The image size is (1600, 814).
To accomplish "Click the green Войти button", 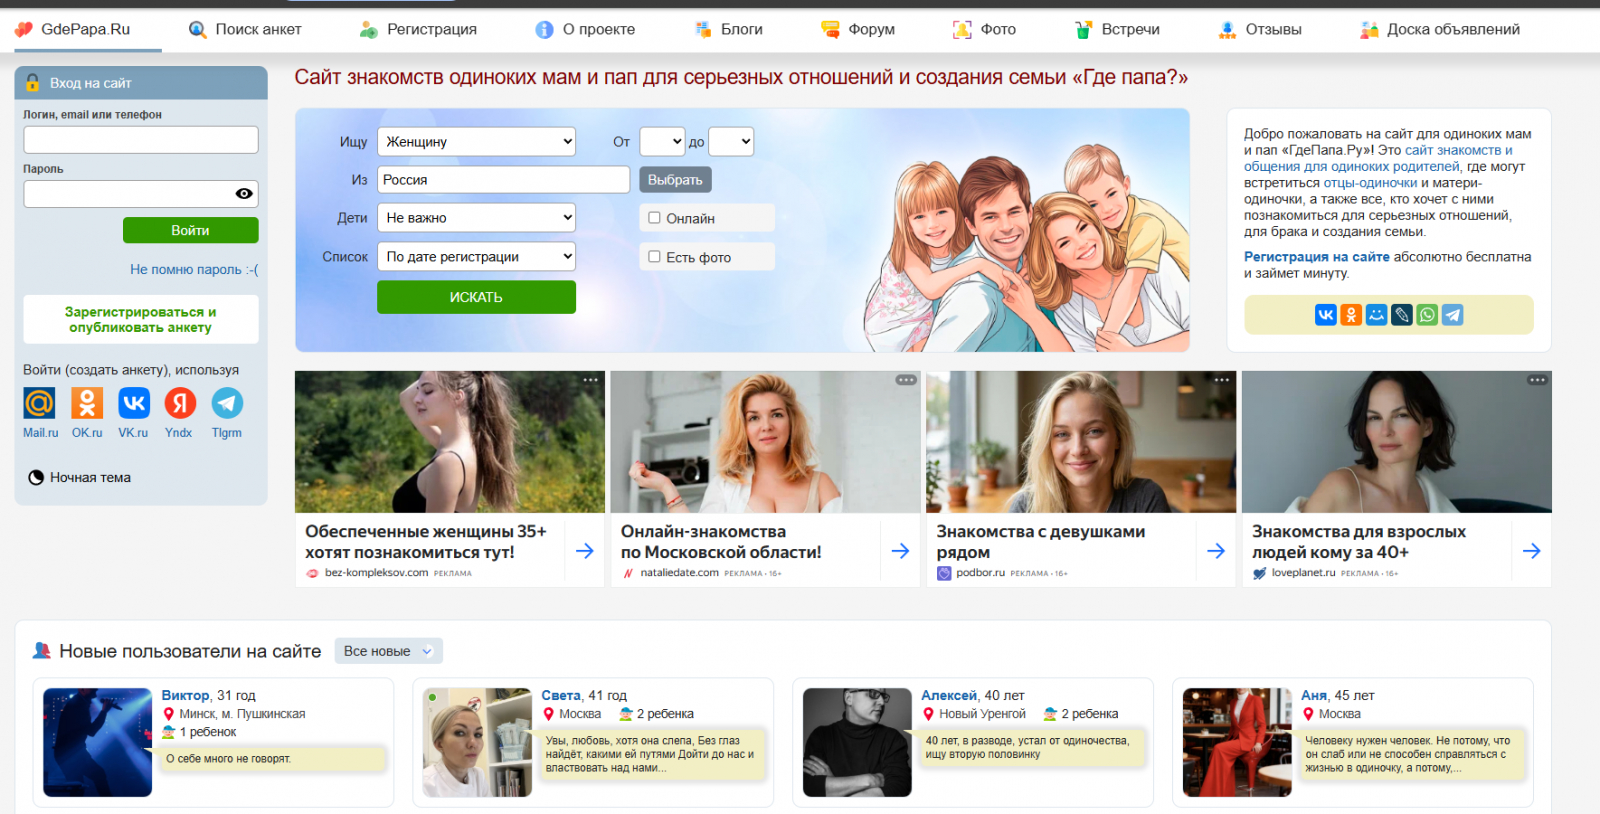I will pyautogui.click(x=191, y=230).
